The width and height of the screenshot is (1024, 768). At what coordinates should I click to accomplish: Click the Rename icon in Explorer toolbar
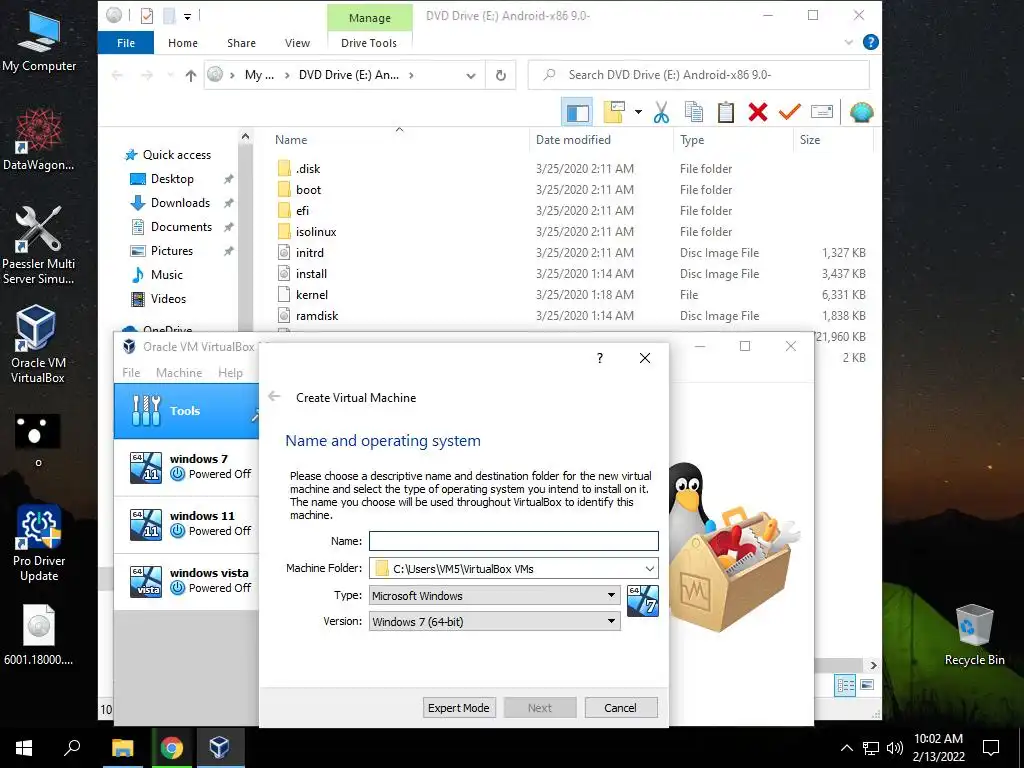(822, 112)
